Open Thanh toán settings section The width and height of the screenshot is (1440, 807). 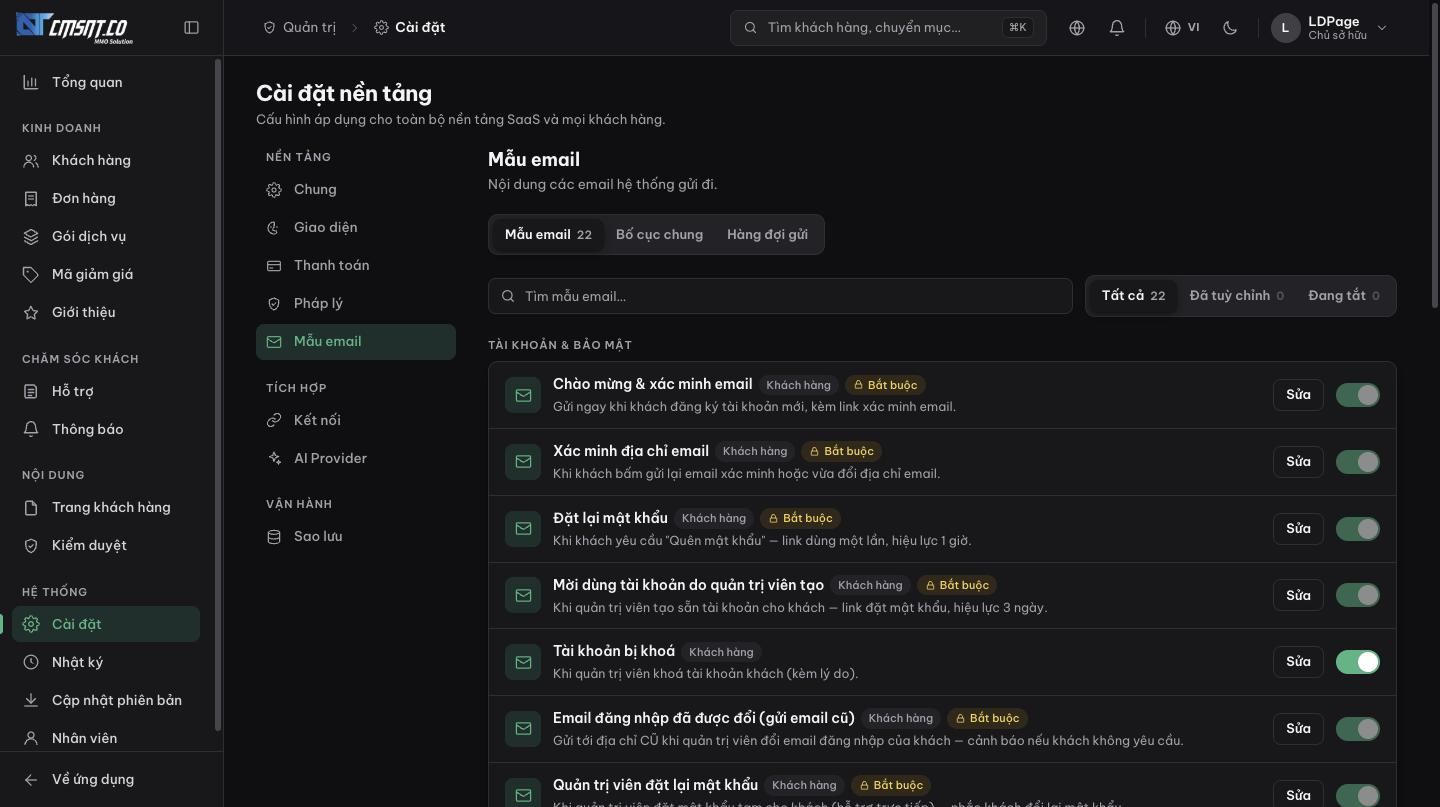click(356, 265)
